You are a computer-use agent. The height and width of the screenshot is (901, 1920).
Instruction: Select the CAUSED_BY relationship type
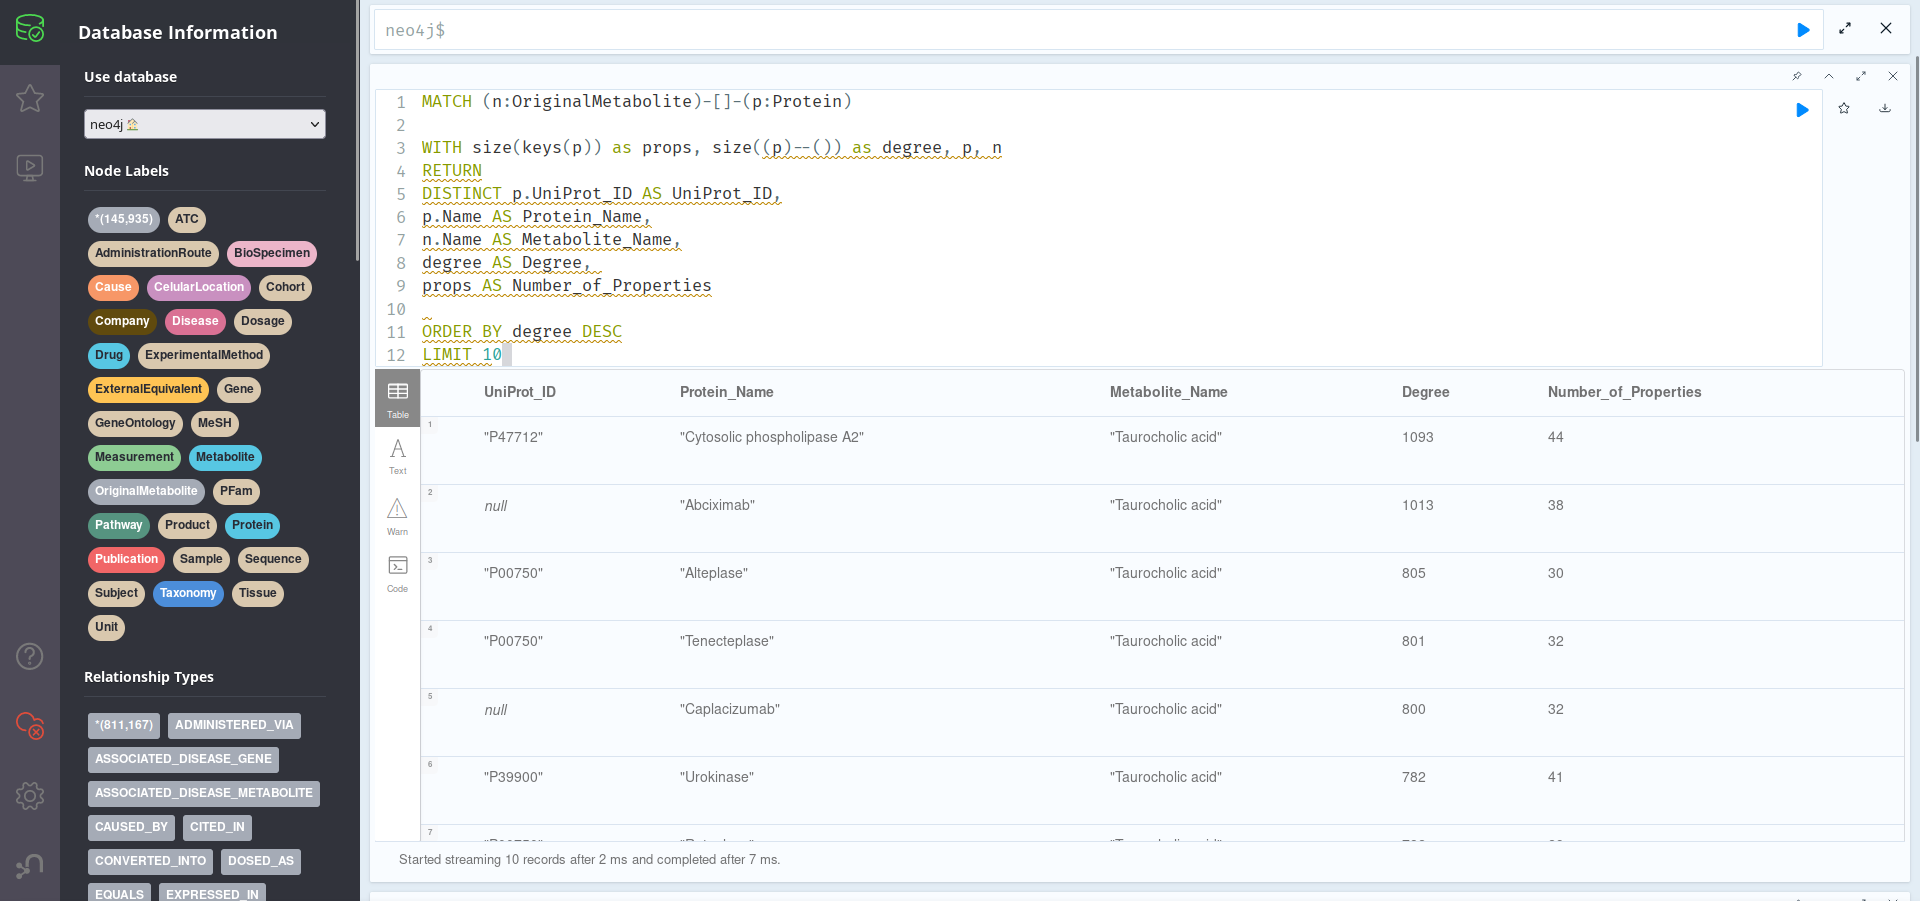131,827
